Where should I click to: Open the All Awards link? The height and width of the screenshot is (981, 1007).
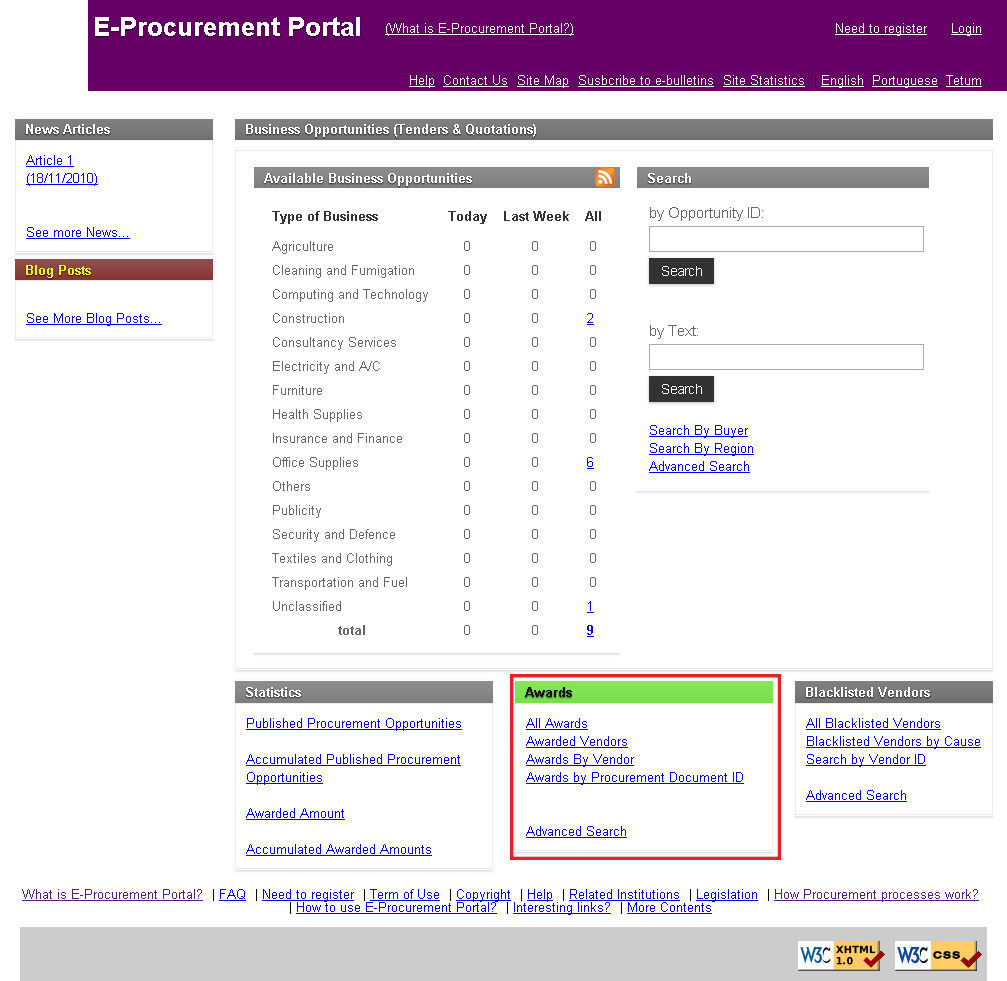pyautogui.click(x=557, y=724)
